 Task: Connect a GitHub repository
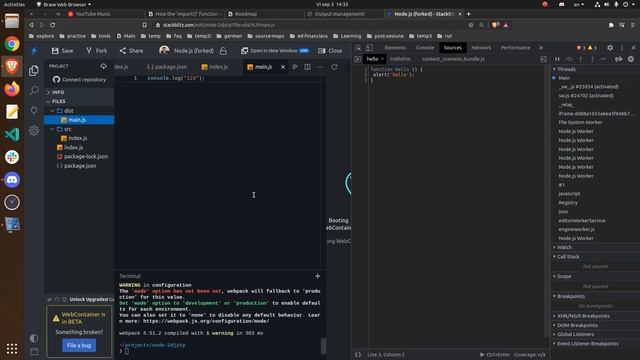80,80
